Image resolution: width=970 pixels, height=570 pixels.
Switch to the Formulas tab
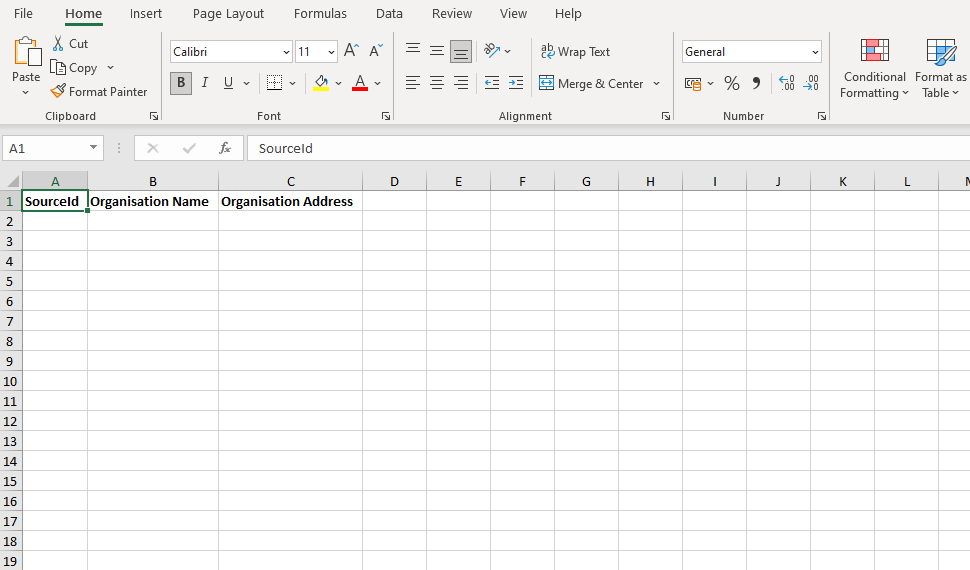pos(320,14)
